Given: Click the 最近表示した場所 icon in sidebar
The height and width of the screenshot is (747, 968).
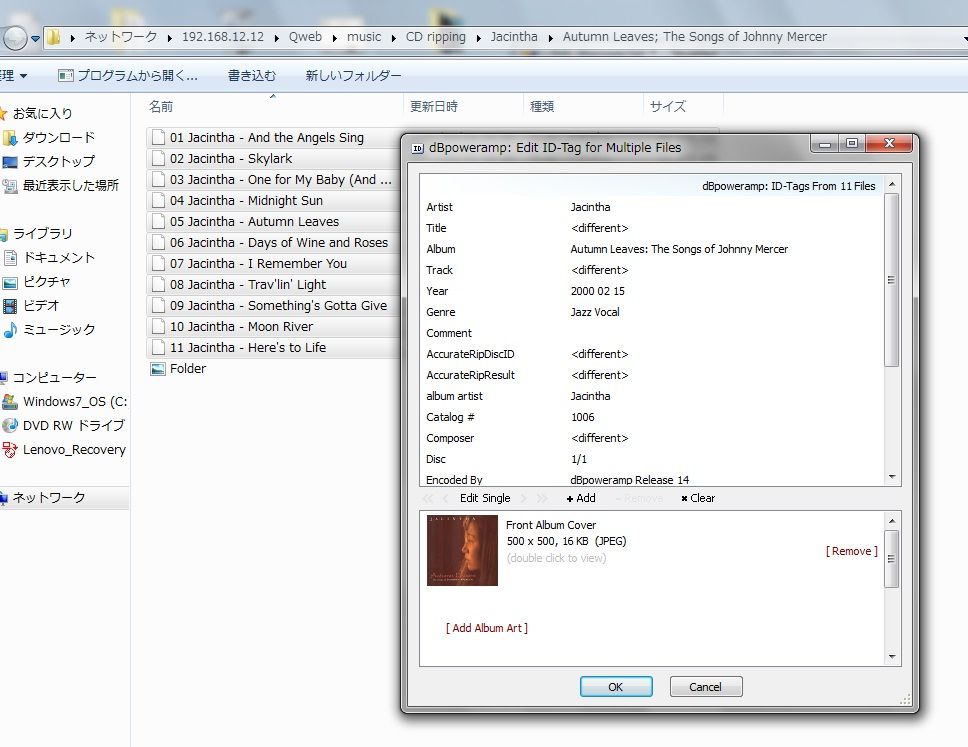Looking at the screenshot, I should tap(10, 185).
